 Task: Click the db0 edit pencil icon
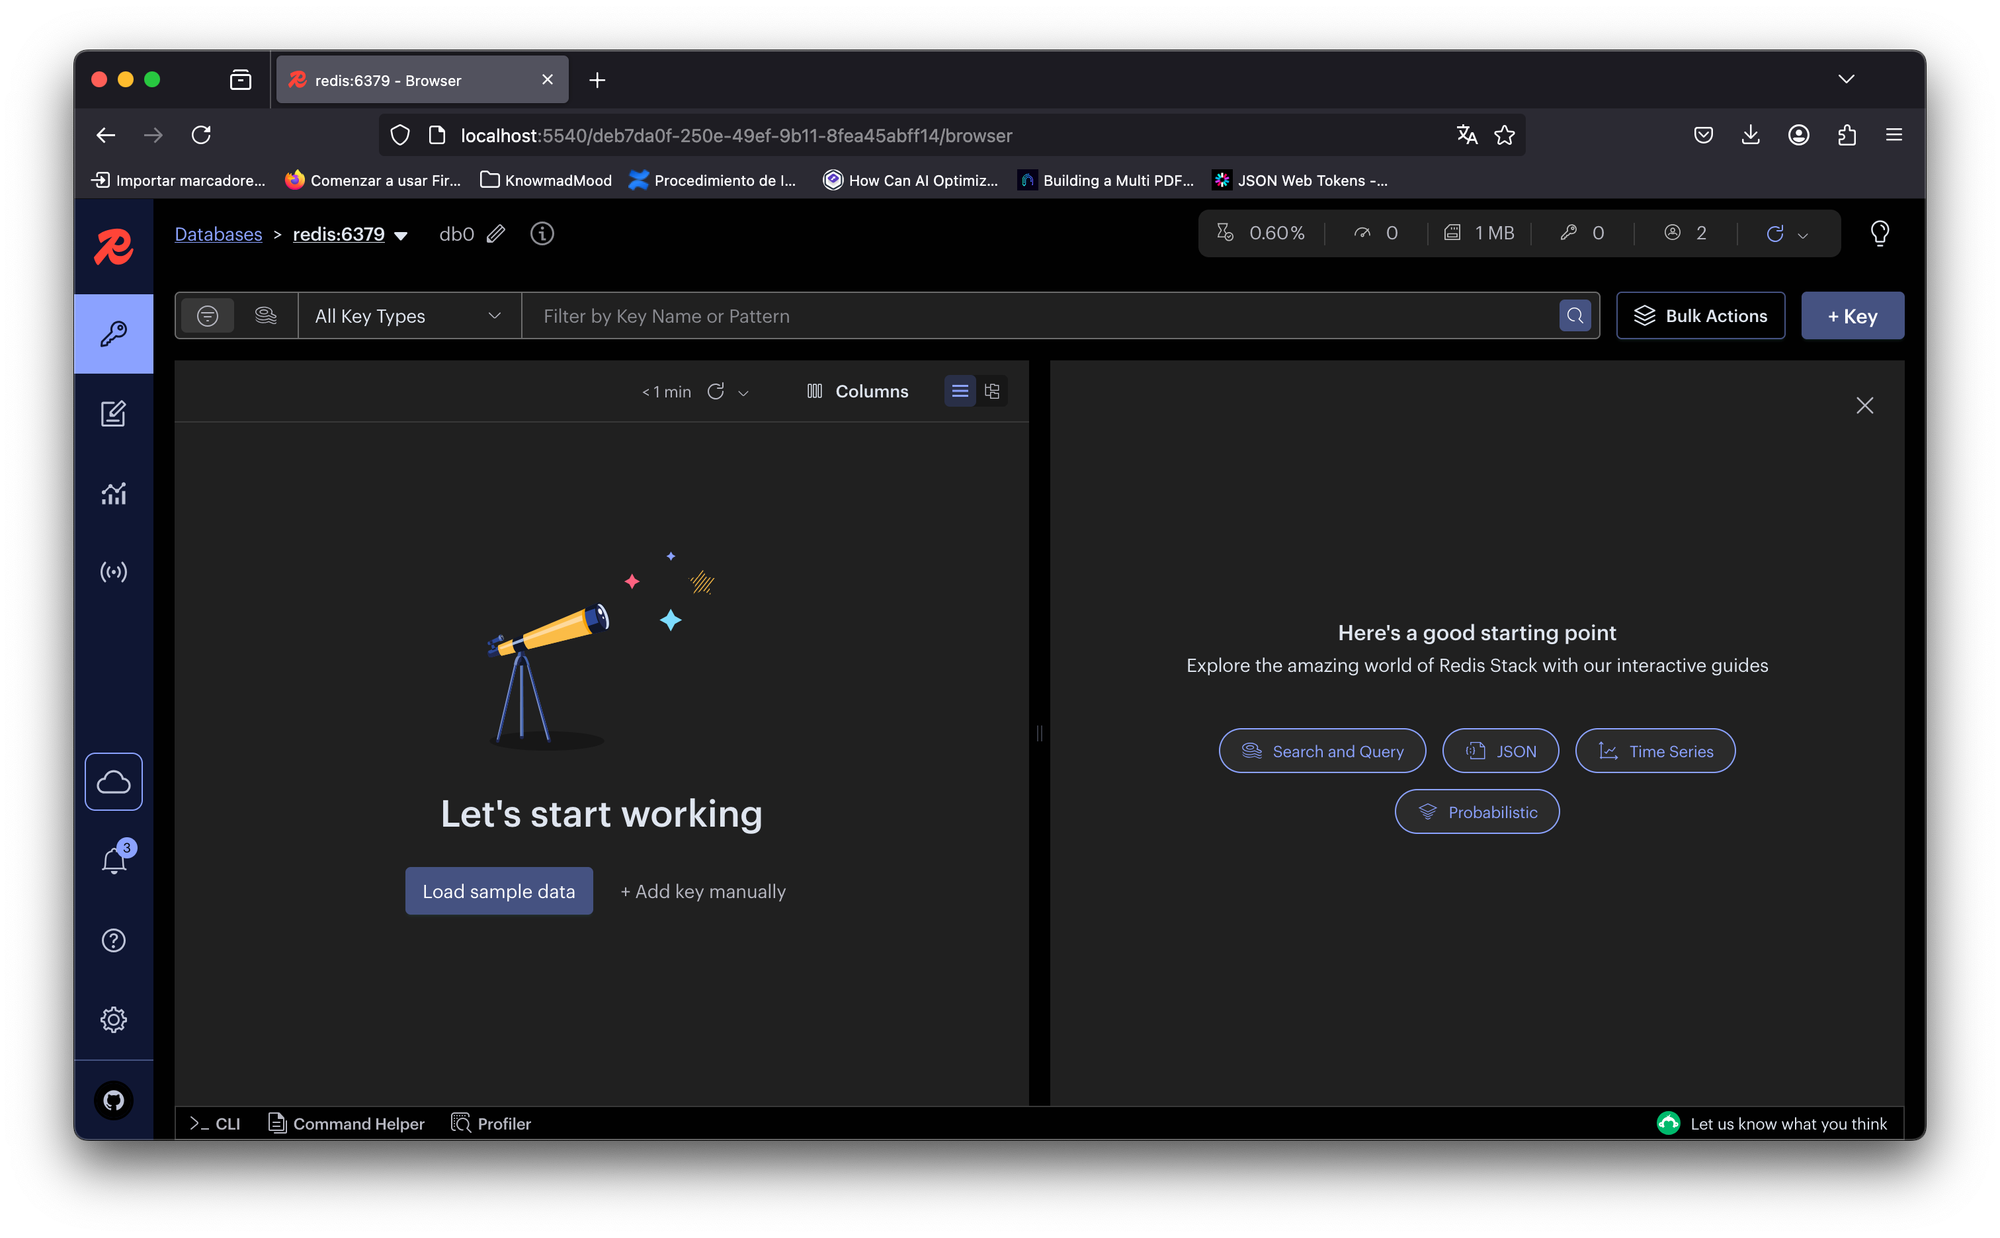tap(496, 234)
